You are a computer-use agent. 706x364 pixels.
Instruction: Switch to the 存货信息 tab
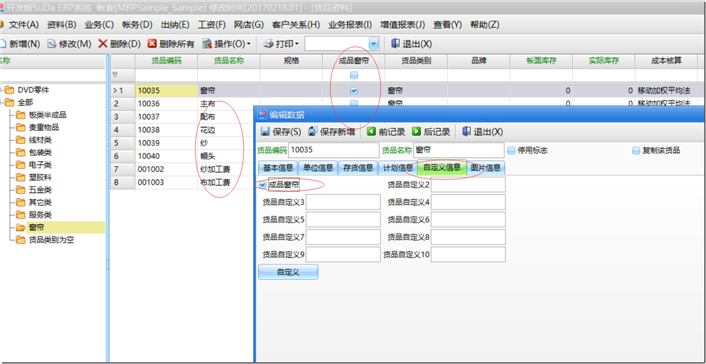pos(358,168)
